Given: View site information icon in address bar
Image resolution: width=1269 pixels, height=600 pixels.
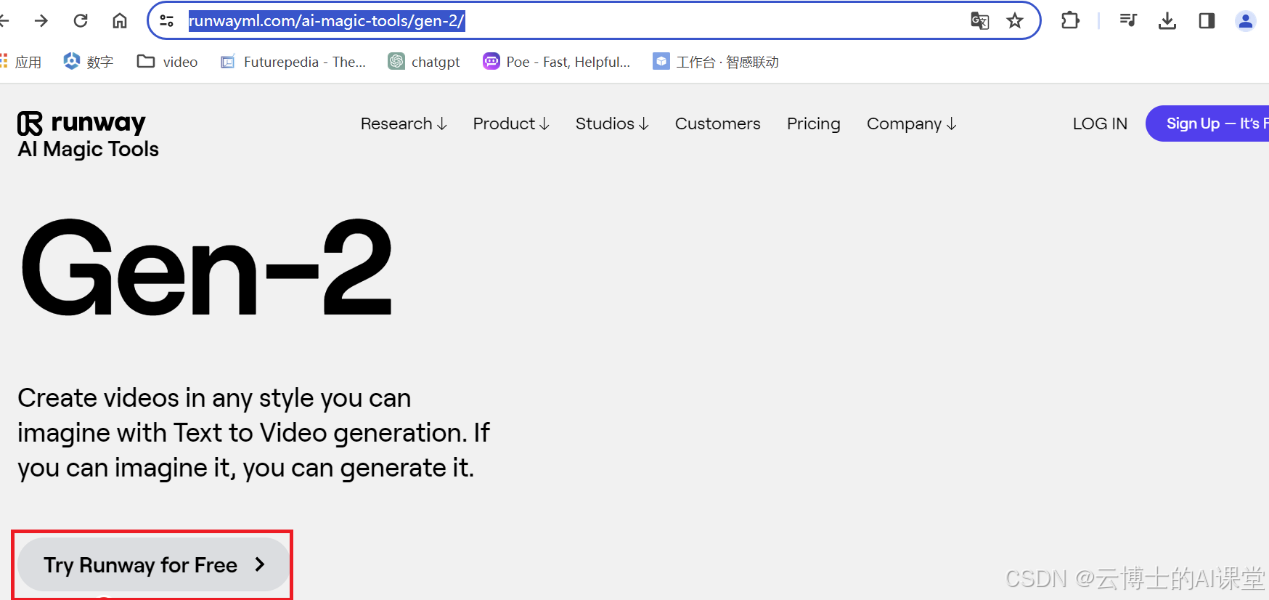Looking at the screenshot, I should point(167,20).
